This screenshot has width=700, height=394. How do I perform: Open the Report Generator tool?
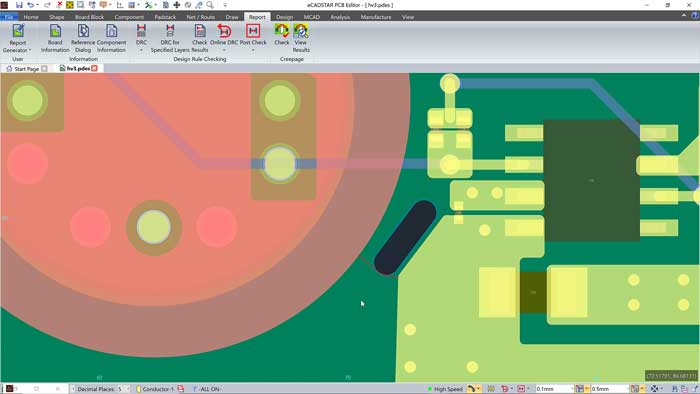click(x=18, y=38)
